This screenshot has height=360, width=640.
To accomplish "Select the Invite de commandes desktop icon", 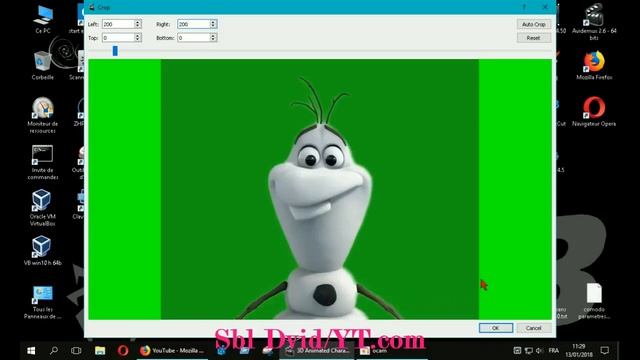I will tap(42, 162).
